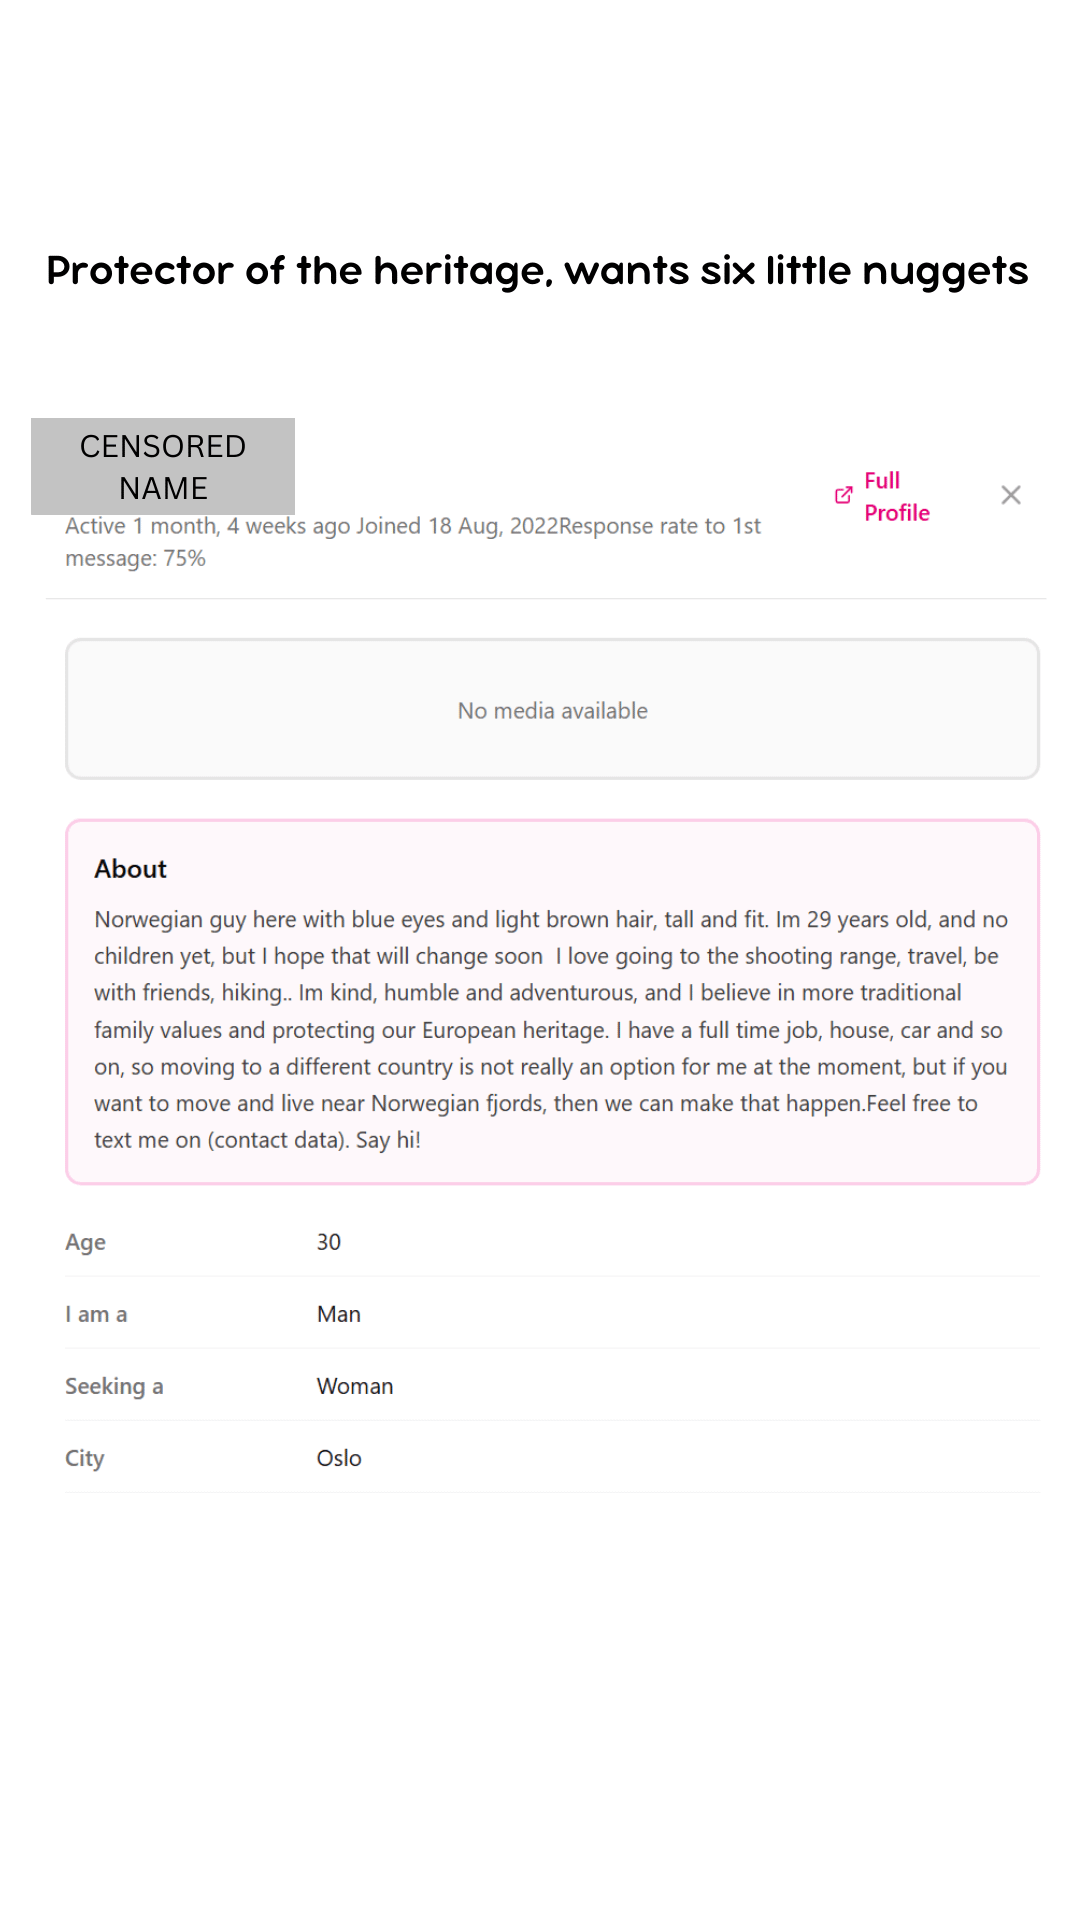Click the "(contact data)" text in About

click(x=278, y=1140)
